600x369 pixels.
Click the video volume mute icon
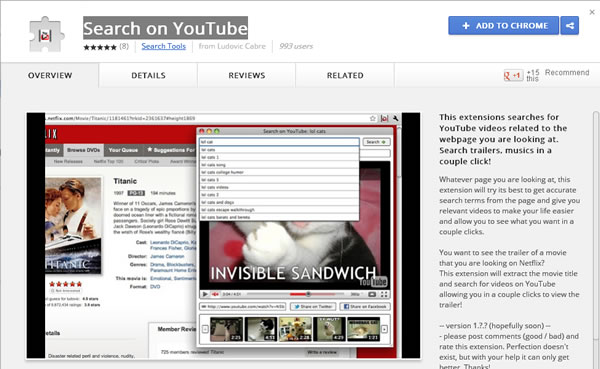pyautogui.click(x=215, y=294)
